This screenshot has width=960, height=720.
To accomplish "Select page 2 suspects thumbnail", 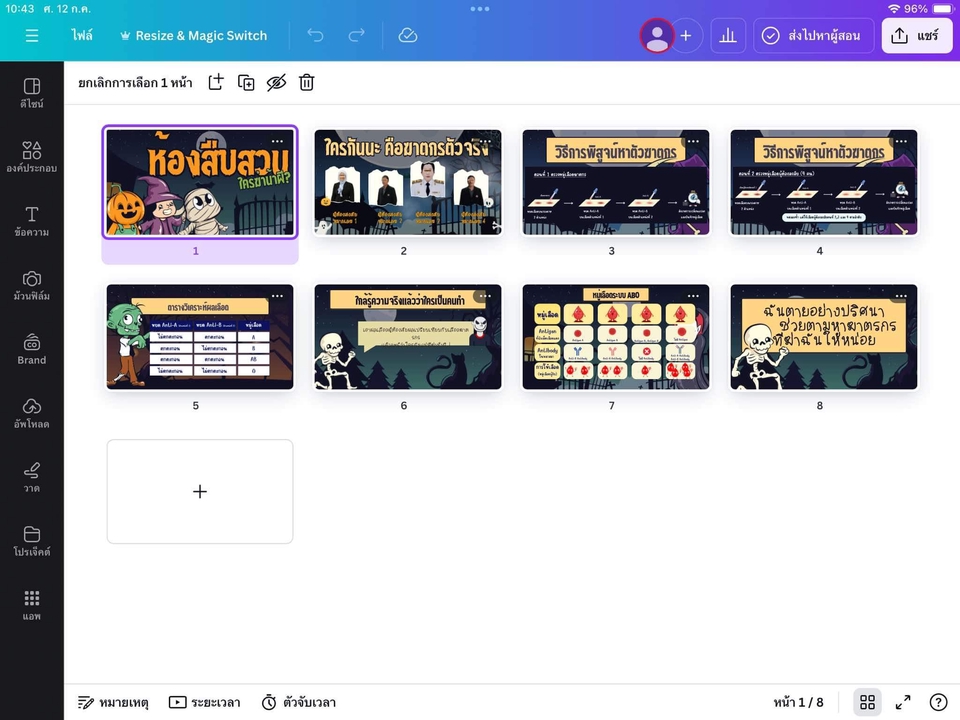I will (408, 182).
